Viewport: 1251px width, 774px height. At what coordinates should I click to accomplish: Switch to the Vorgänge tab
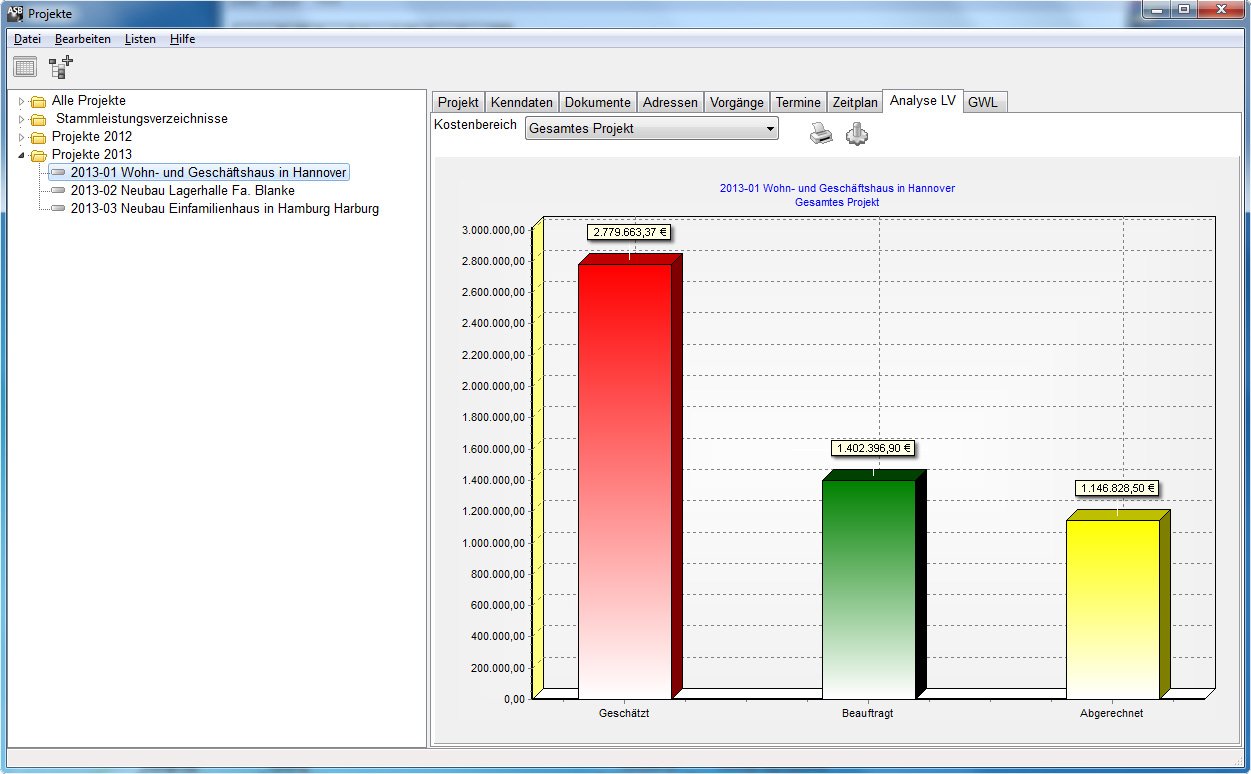(x=737, y=102)
